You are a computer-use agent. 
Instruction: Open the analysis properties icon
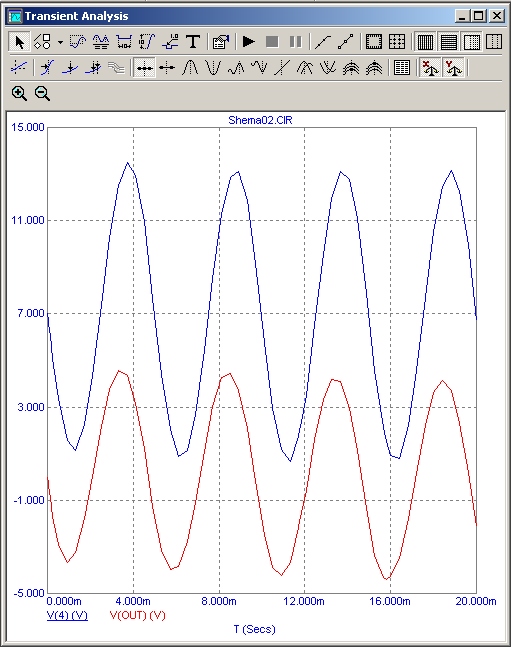pyautogui.click(x=221, y=42)
